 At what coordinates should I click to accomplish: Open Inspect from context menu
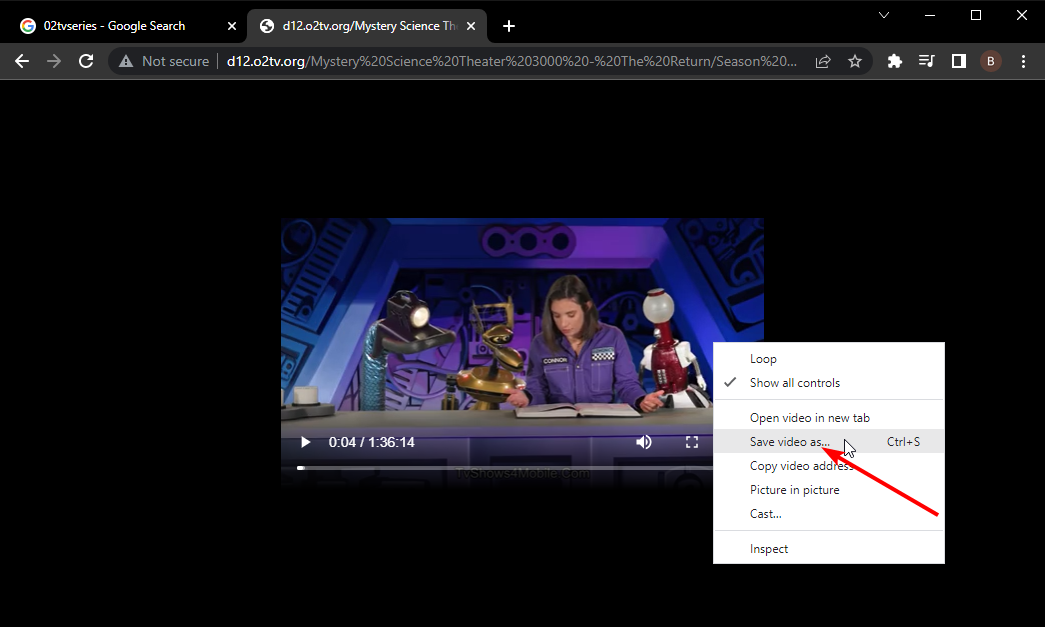tap(828, 548)
